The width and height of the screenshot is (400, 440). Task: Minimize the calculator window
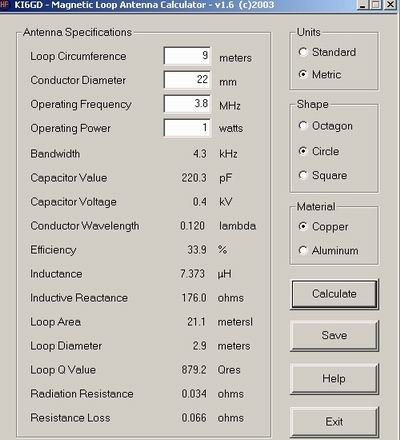(363, 5)
